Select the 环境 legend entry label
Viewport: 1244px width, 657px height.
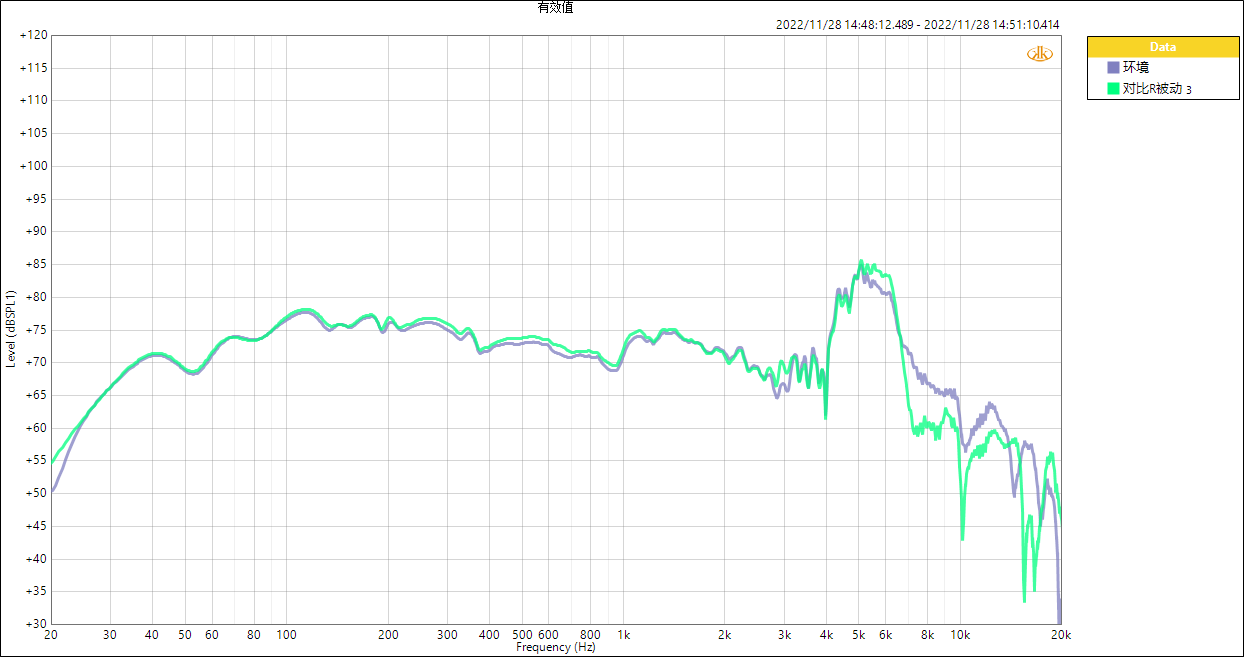(1136, 68)
